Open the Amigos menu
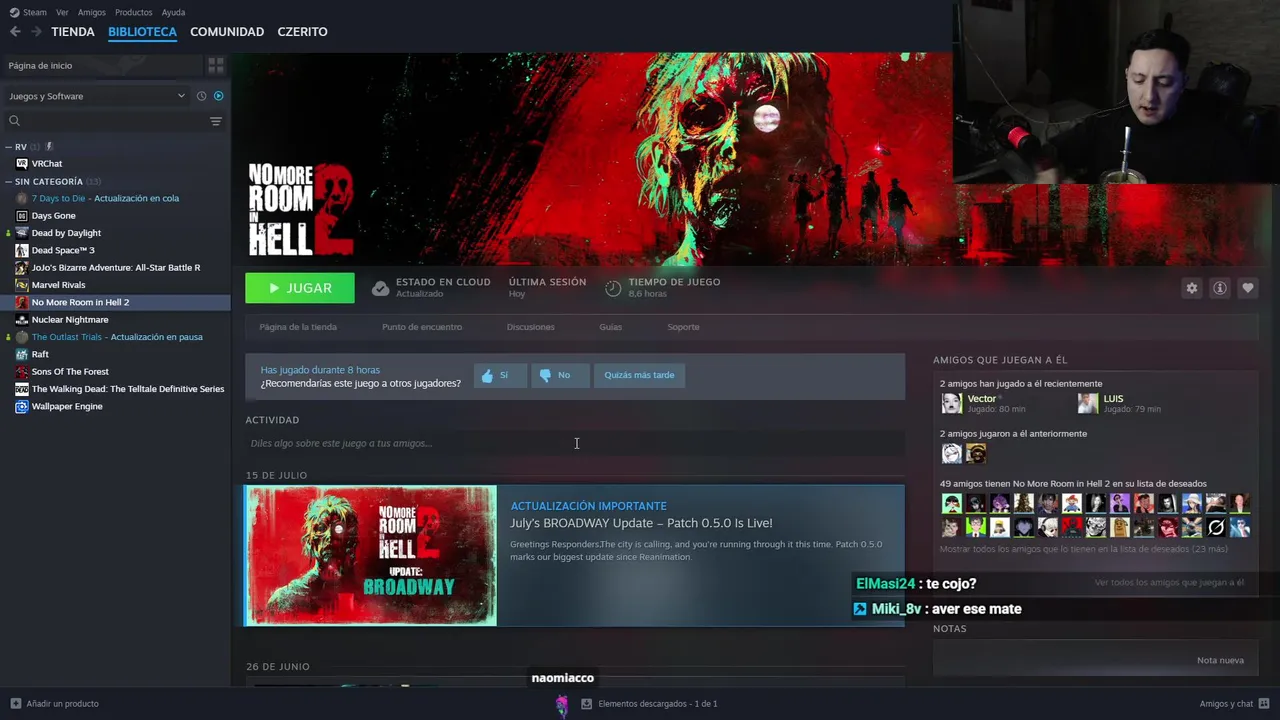Image resolution: width=1280 pixels, height=720 pixels. click(x=92, y=12)
